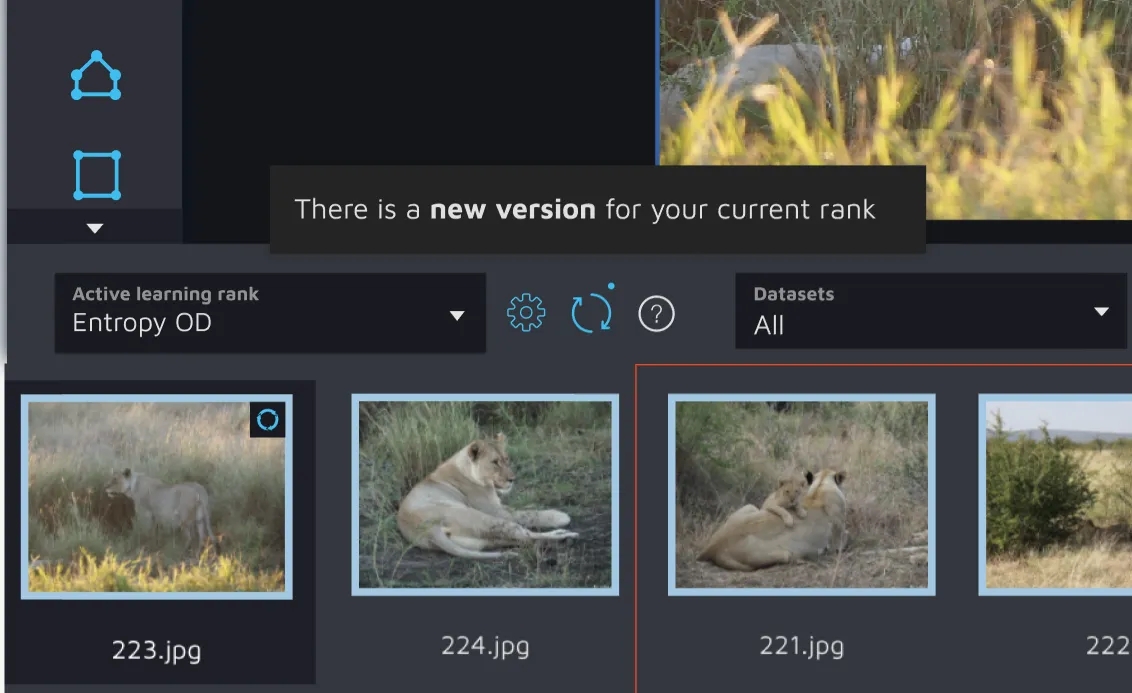1132x693 pixels.
Task: Open help via the question mark icon
Action: pyautogui.click(x=656, y=314)
